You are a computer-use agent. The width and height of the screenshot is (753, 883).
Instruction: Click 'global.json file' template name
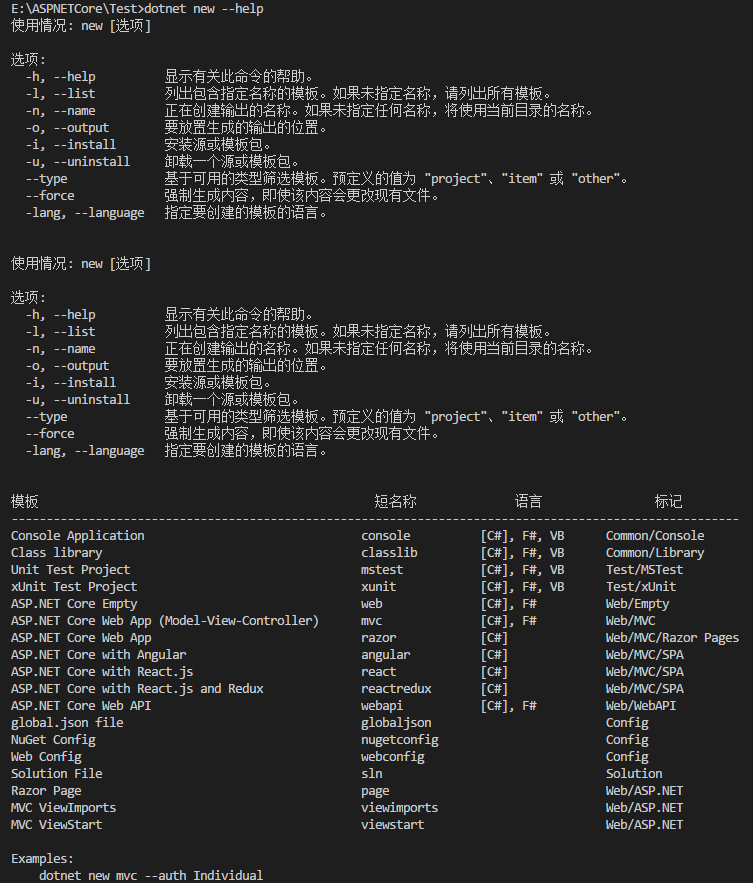click(67, 723)
